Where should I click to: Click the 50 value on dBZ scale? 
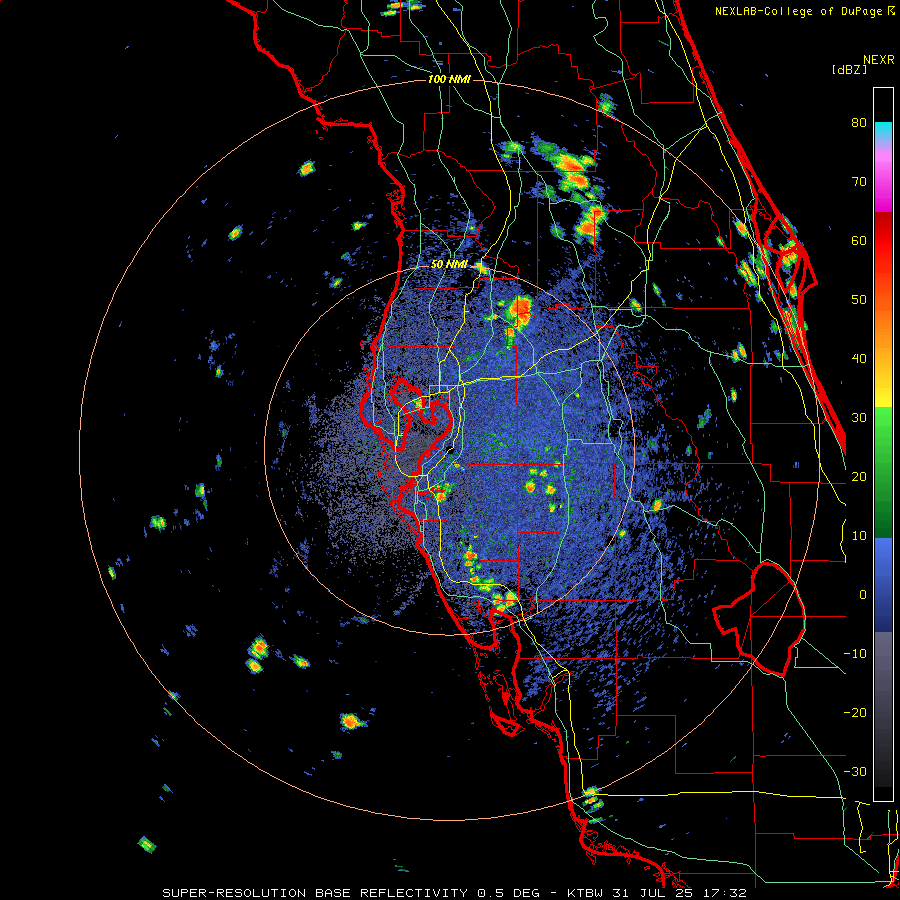[x=859, y=300]
